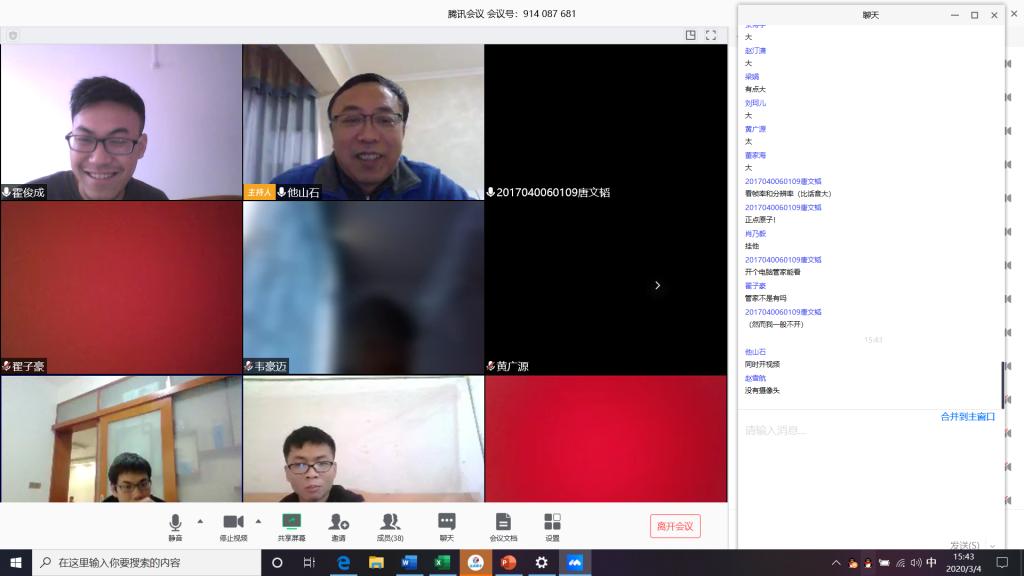Viewport: 1024px width, 576px height.
Task: Open the 设置 settings icon
Action: coord(552,524)
